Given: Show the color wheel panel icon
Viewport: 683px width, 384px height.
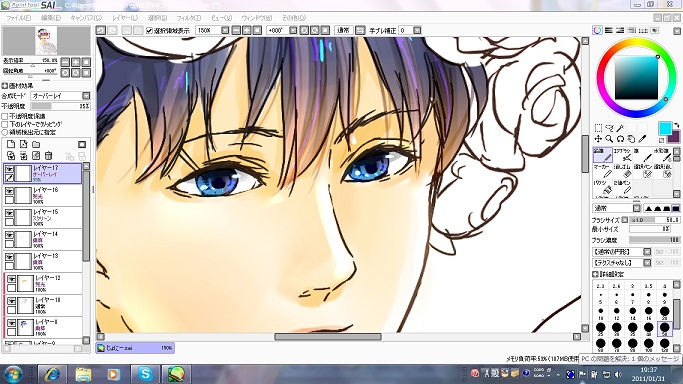Looking at the screenshot, I should click(598, 30).
